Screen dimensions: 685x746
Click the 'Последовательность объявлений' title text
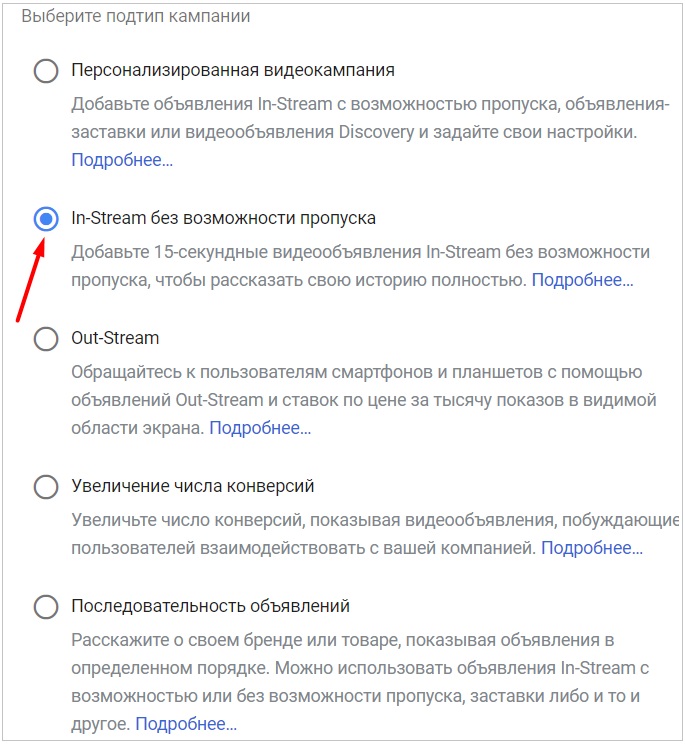click(211, 606)
